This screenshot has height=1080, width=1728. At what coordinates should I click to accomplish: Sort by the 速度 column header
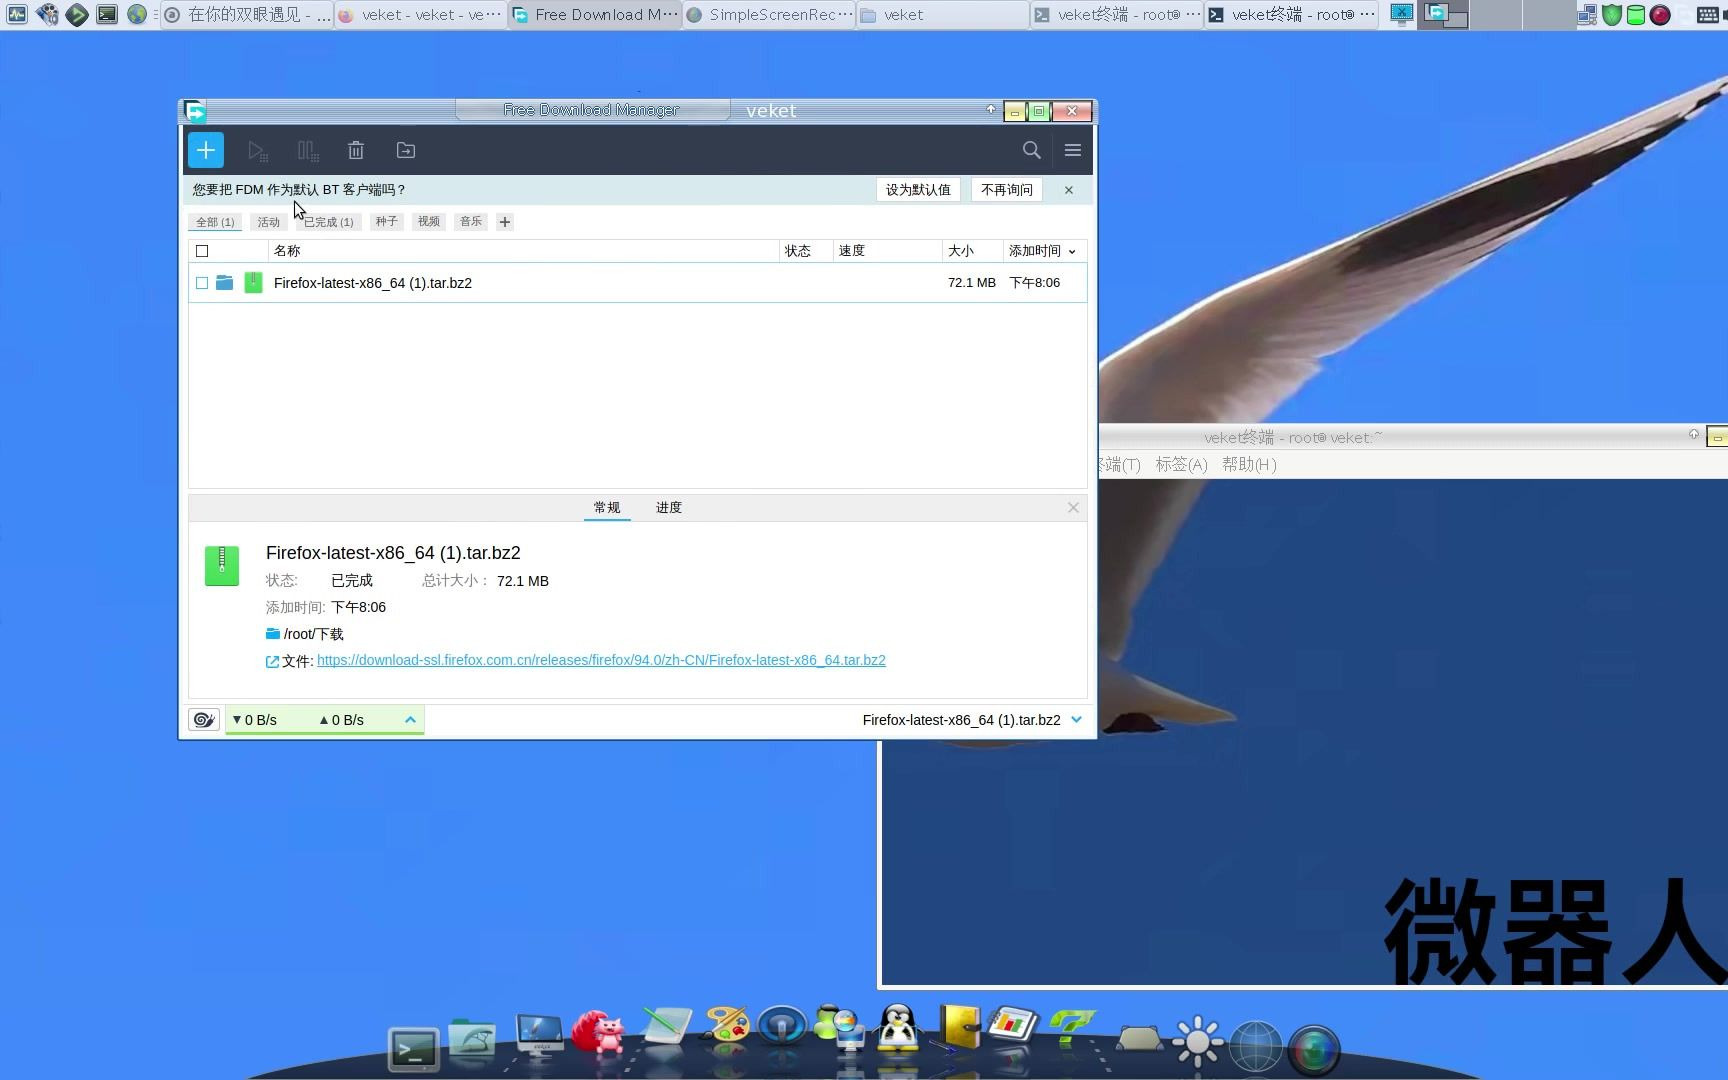888,251
